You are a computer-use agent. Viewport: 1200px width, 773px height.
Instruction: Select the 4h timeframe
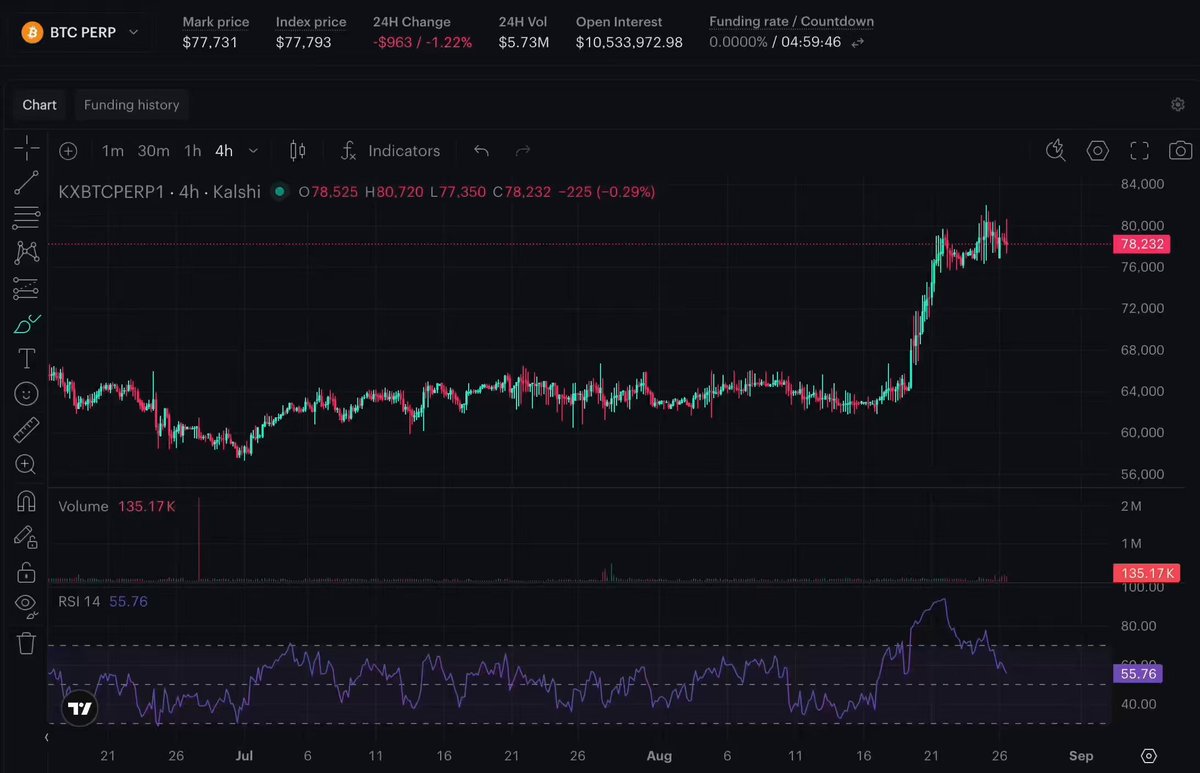point(224,151)
